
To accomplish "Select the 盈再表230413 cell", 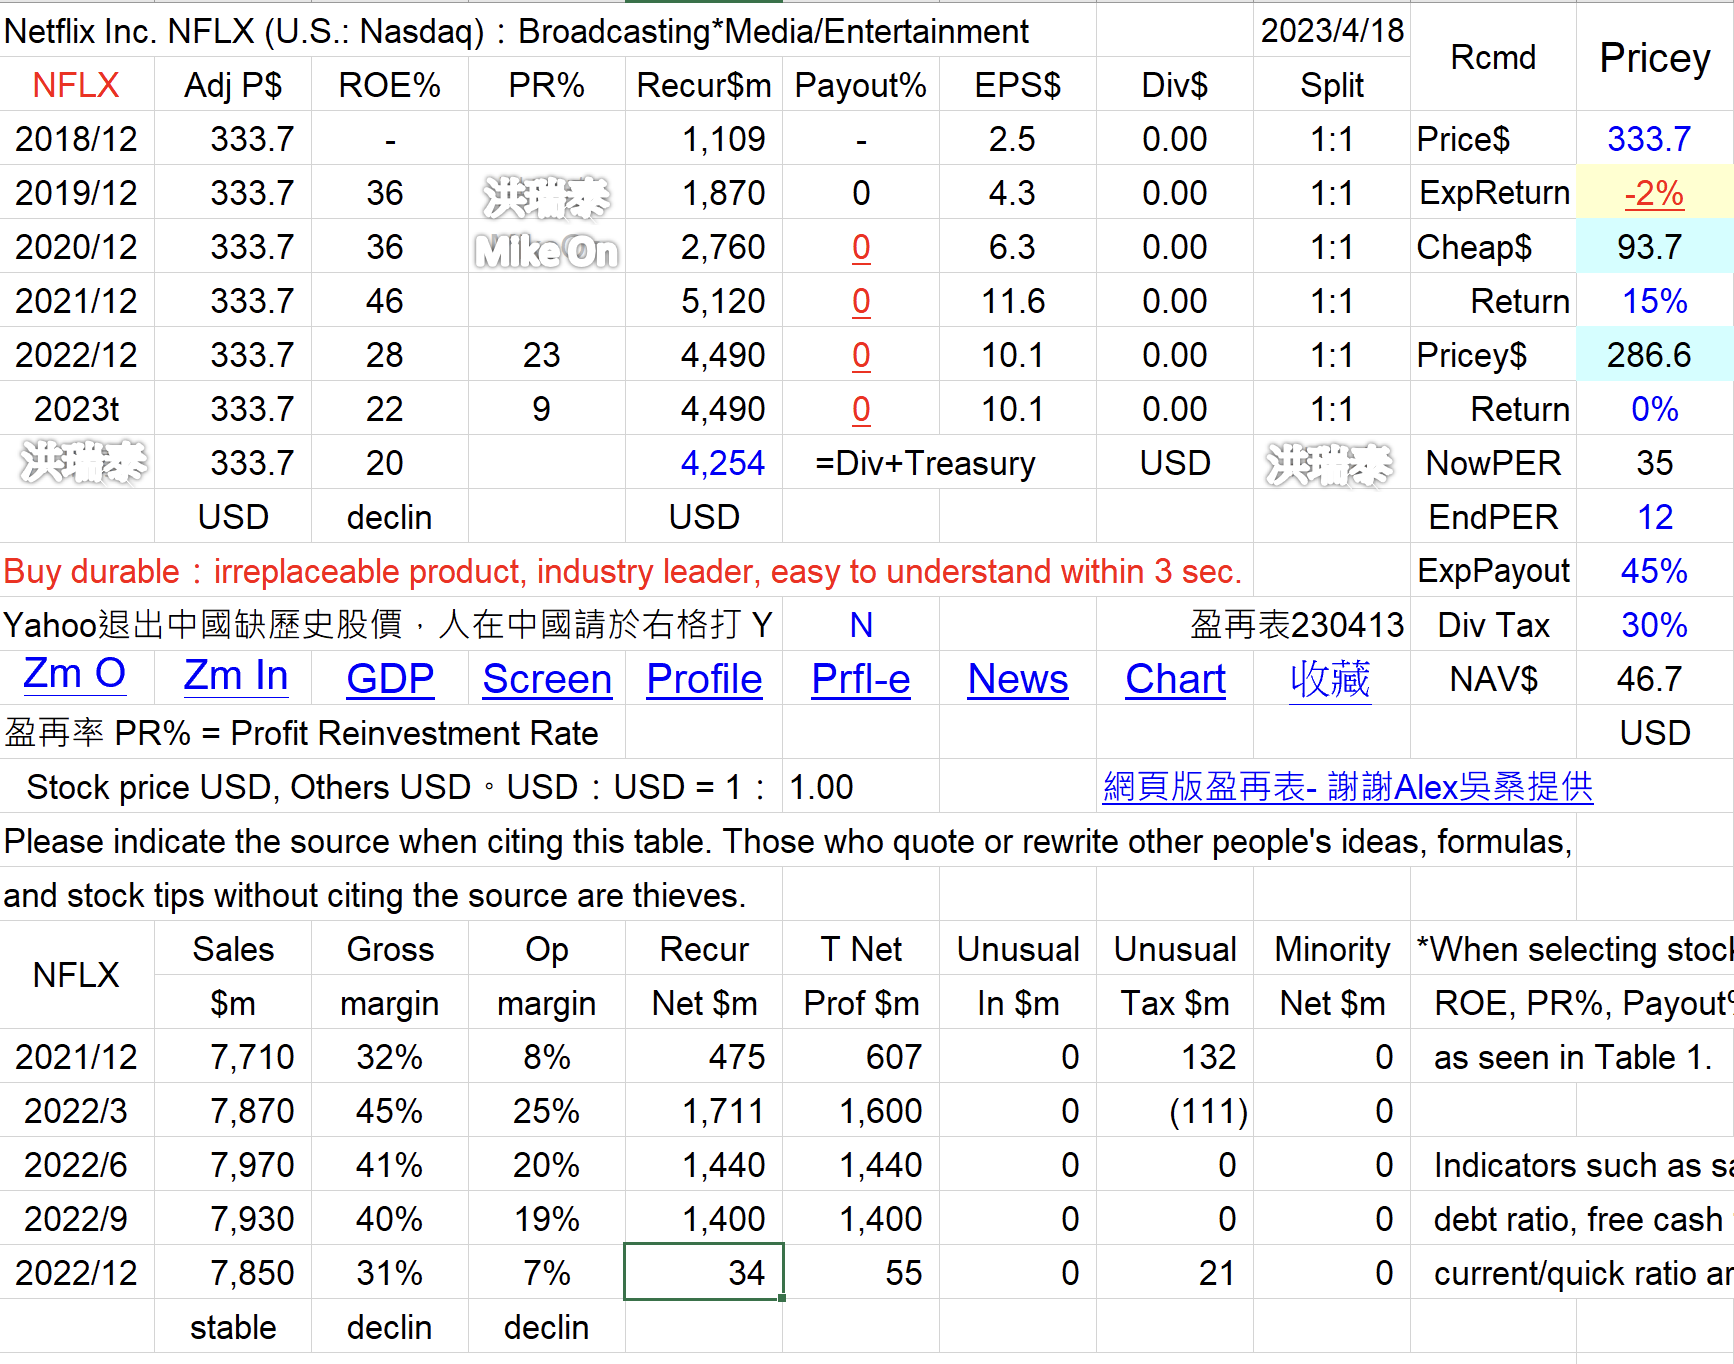I will click(1297, 625).
